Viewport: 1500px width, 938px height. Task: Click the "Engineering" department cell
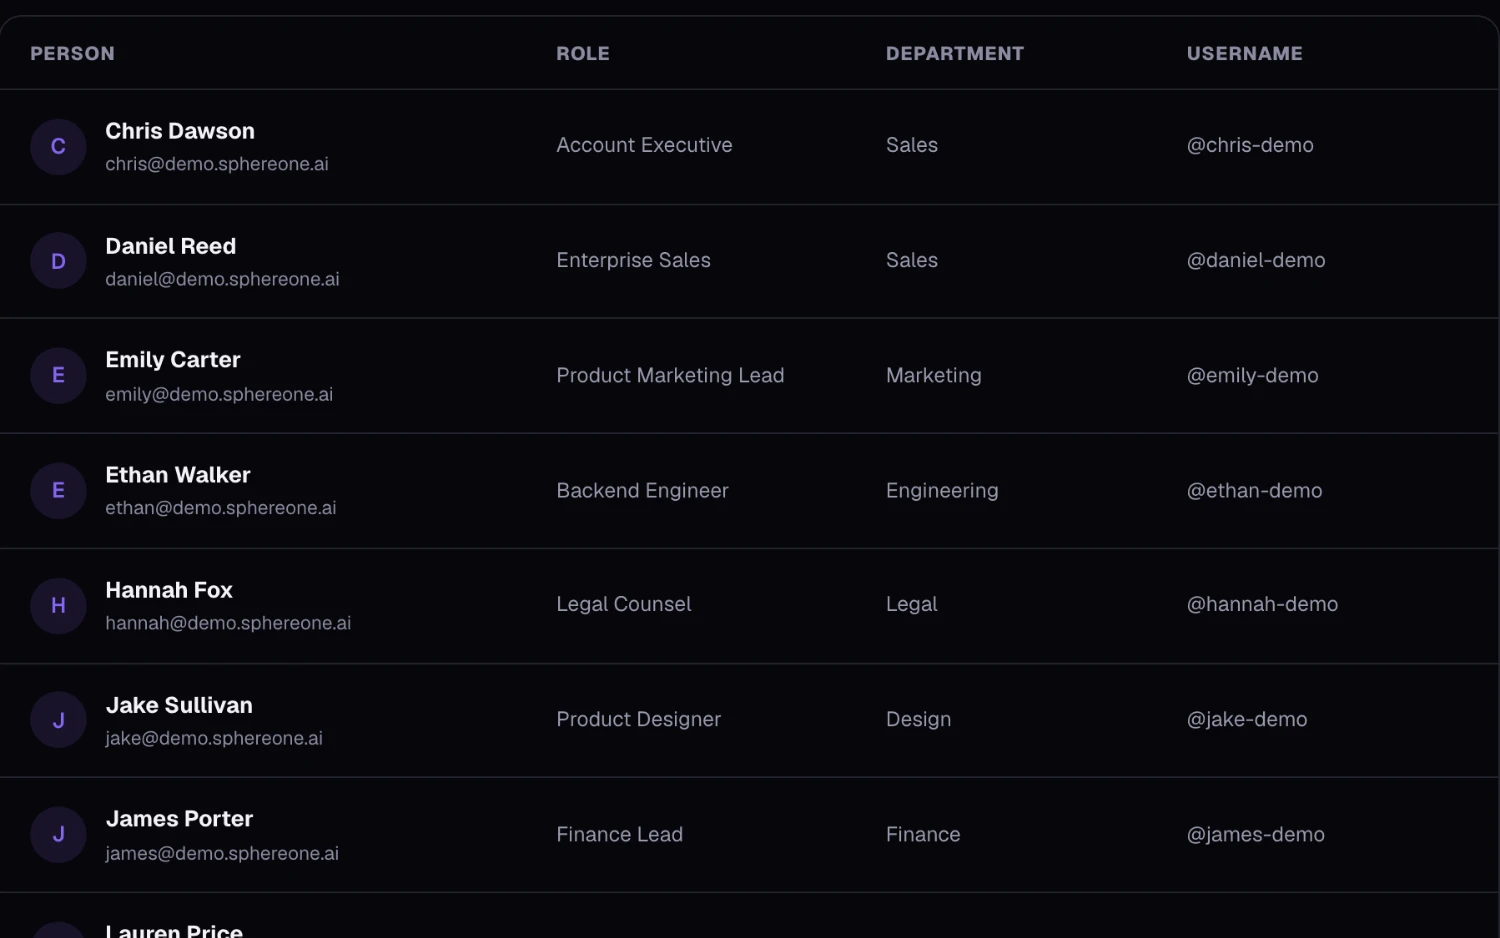click(x=942, y=490)
